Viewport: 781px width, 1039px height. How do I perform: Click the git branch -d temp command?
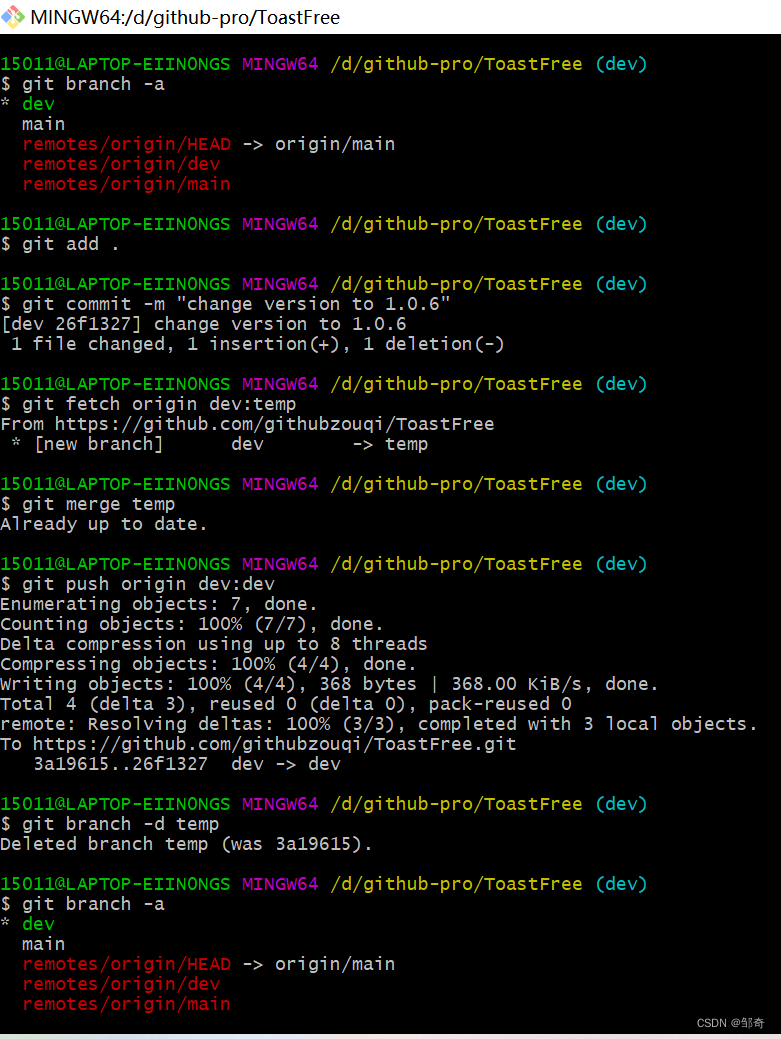click(x=110, y=824)
